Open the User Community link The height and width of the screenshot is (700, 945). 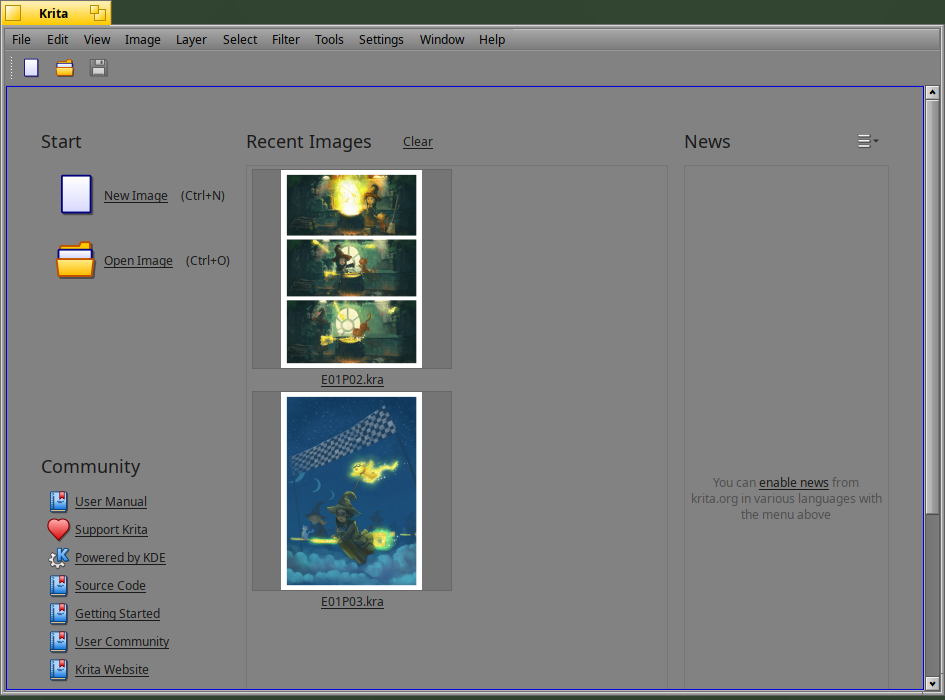122,642
